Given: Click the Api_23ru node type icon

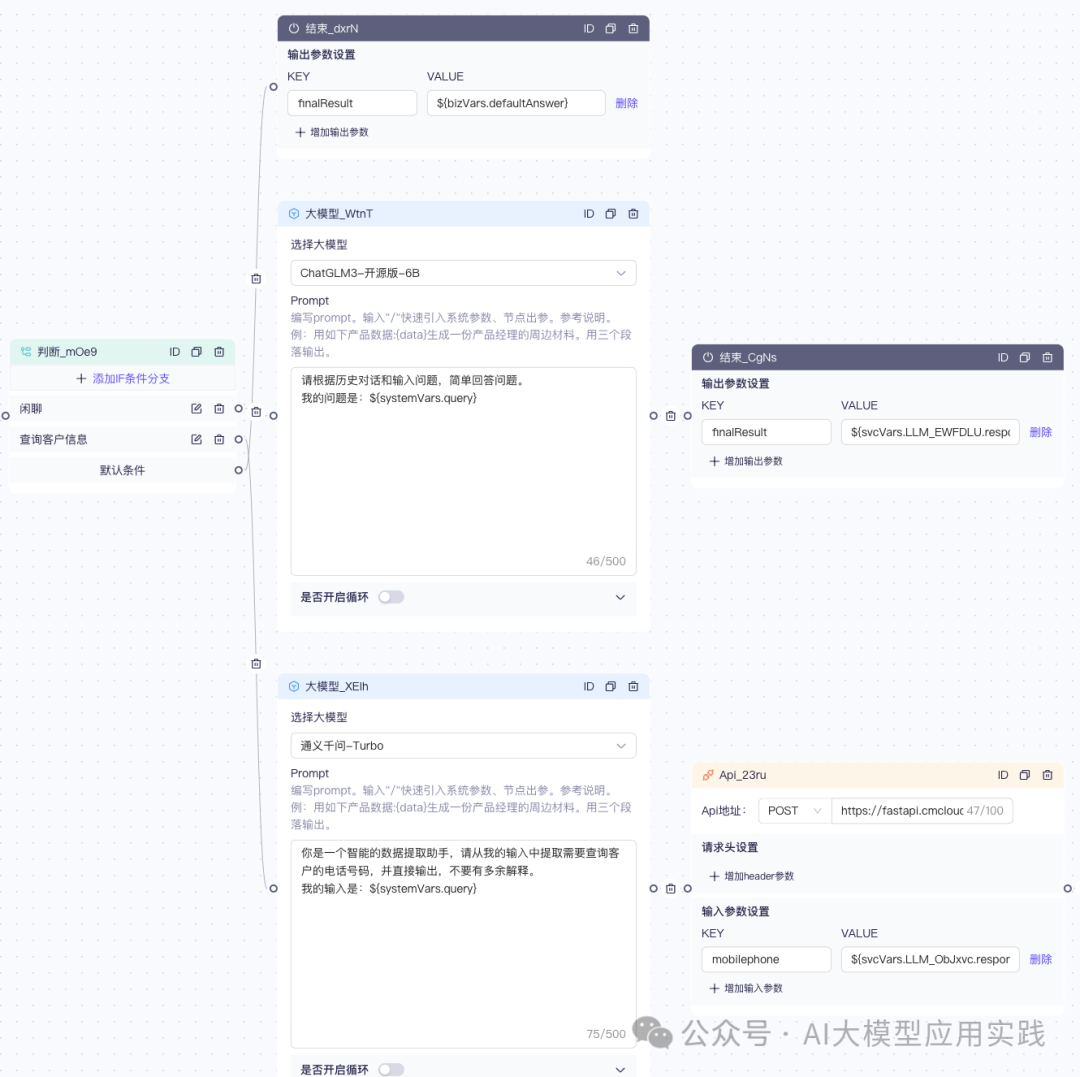Looking at the screenshot, I should [x=707, y=775].
